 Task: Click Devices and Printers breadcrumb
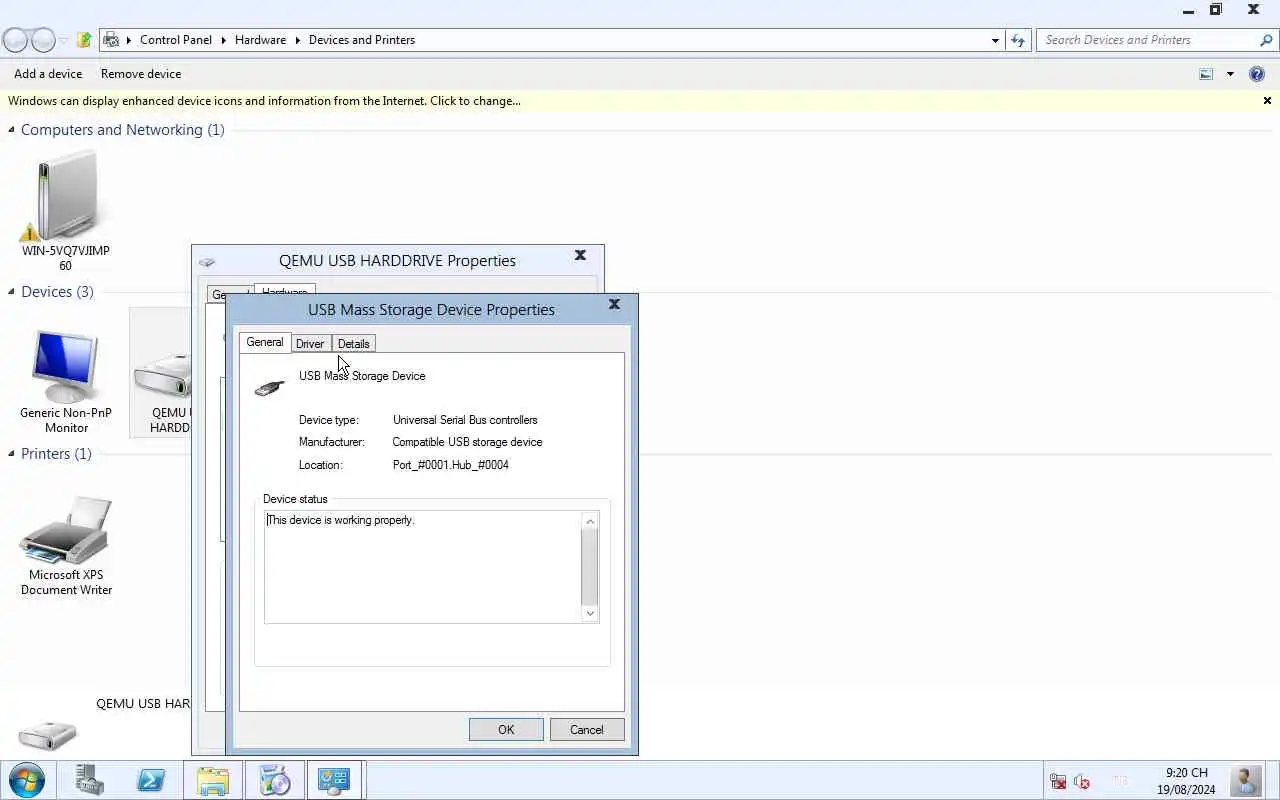click(362, 40)
